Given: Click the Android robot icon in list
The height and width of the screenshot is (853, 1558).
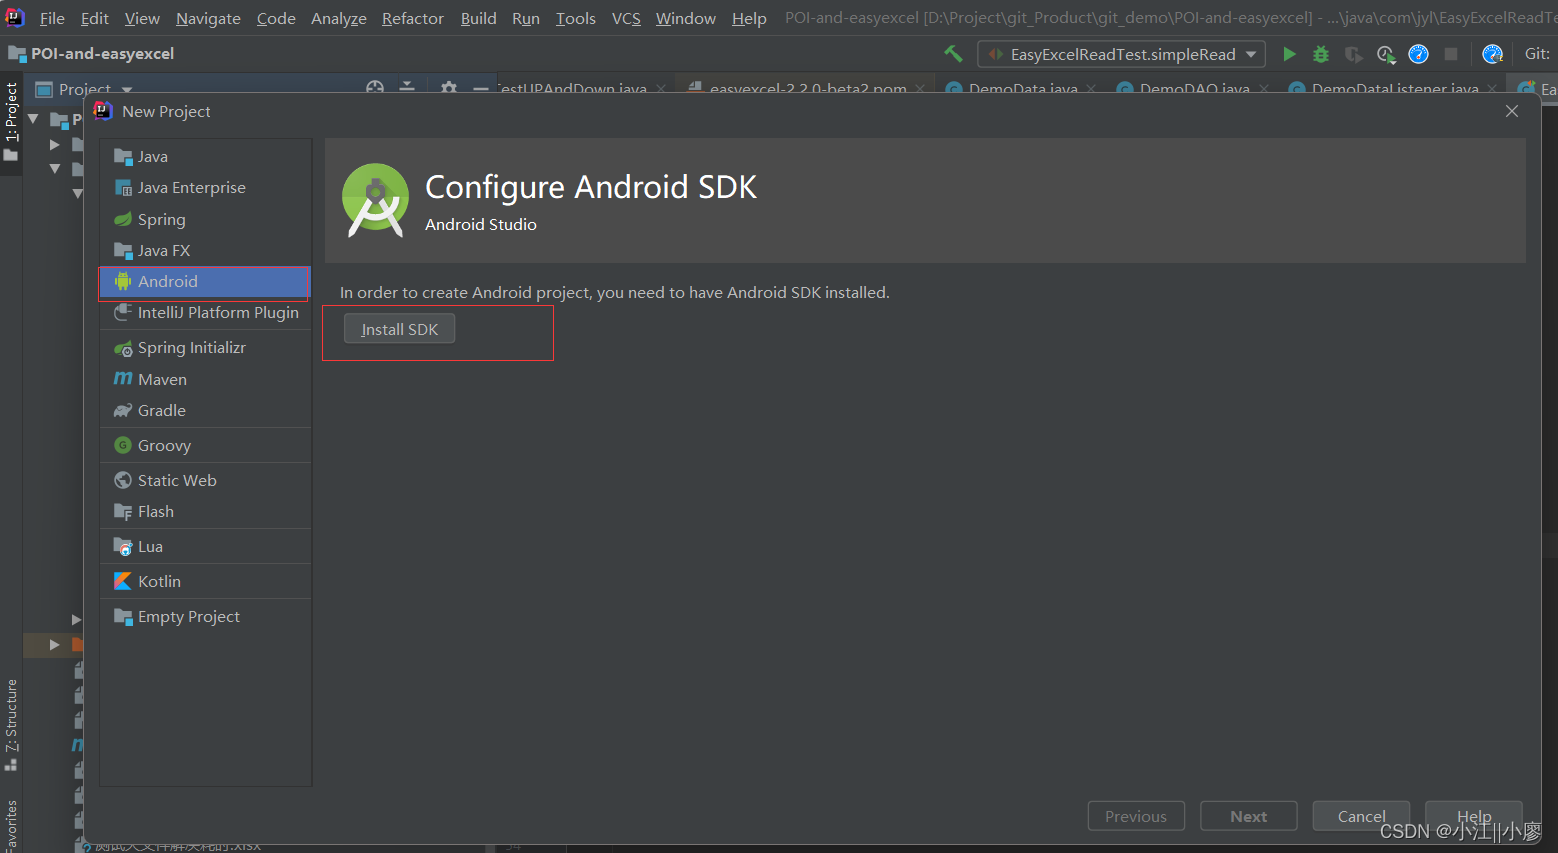Looking at the screenshot, I should coord(123,282).
